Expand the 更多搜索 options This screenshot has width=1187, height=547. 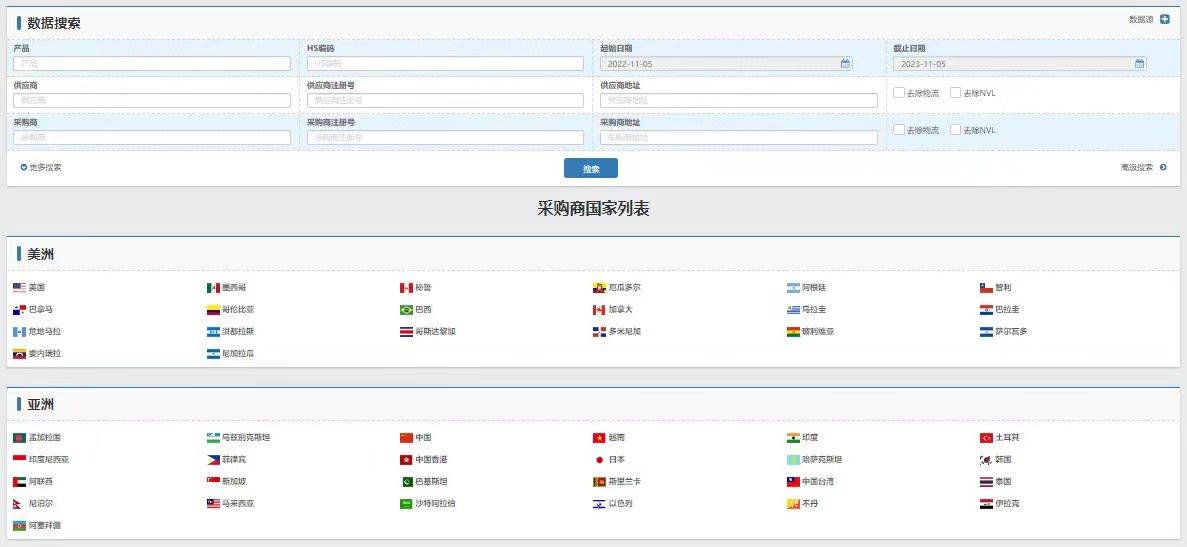tap(41, 168)
